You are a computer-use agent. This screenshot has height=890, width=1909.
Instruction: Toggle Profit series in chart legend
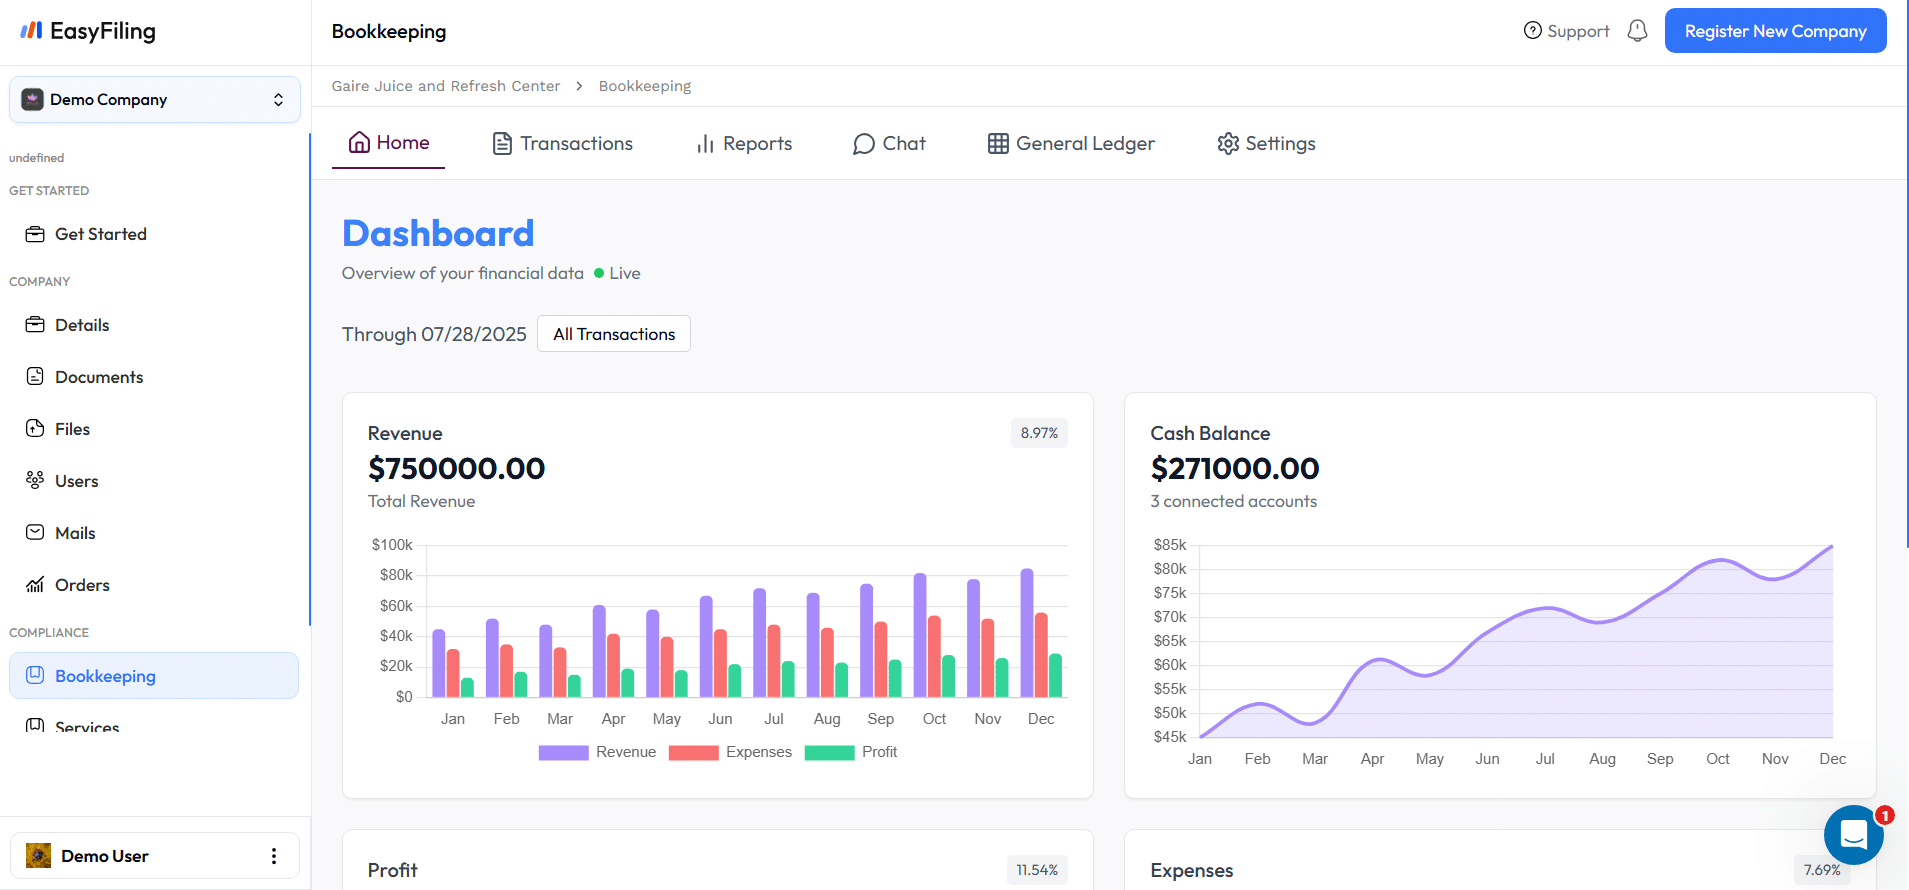click(x=851, y=752)
